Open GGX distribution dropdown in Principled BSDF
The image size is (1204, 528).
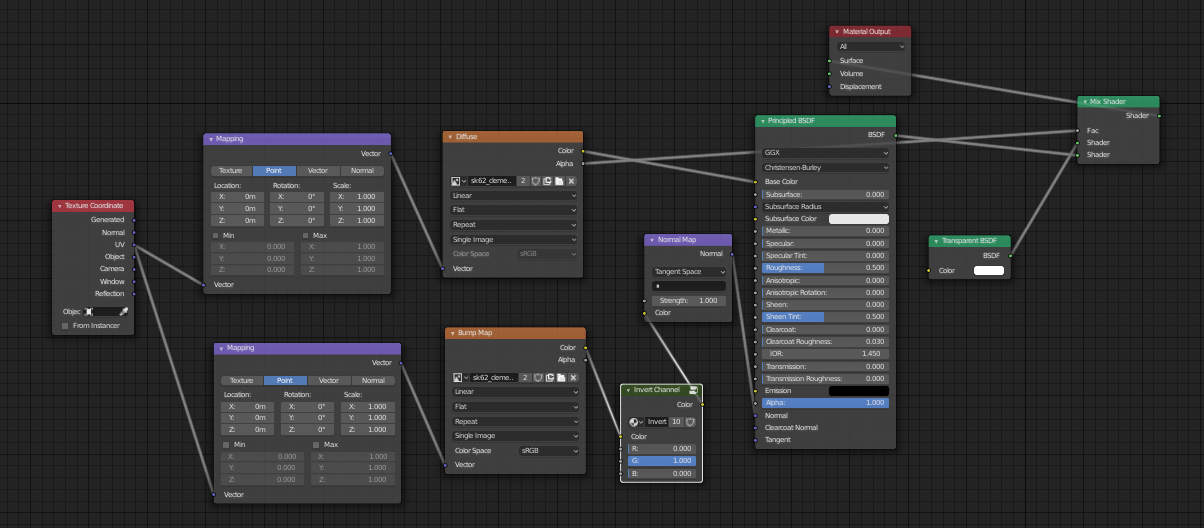826,153
